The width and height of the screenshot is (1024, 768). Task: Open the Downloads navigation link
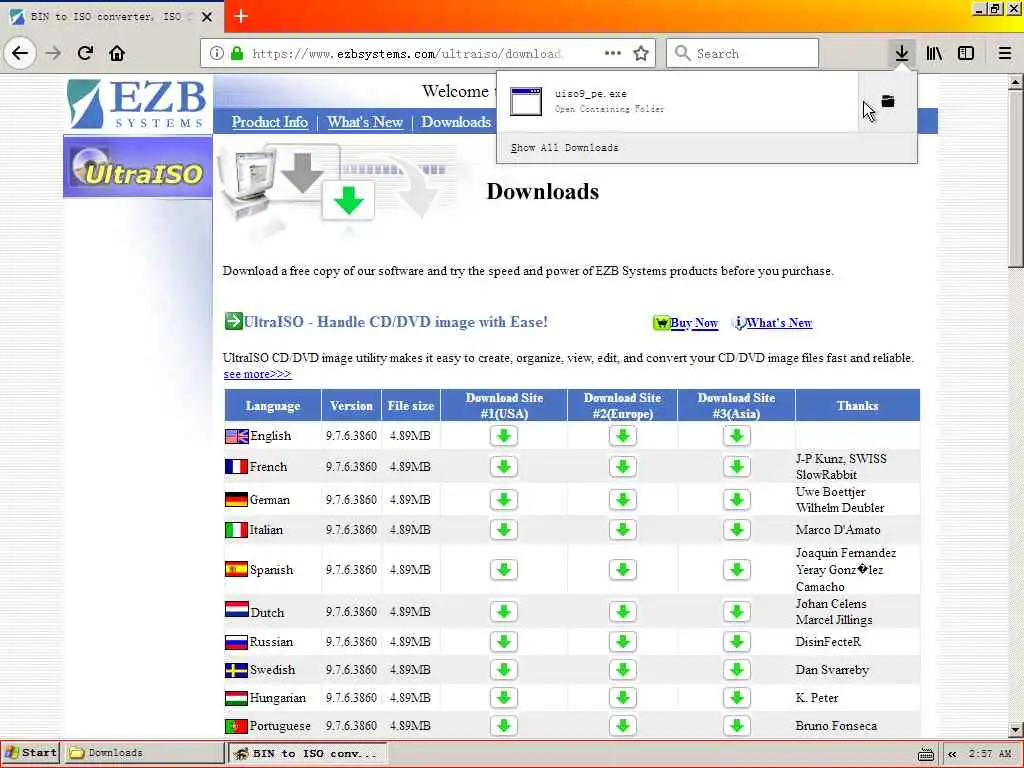click(456, 122)
